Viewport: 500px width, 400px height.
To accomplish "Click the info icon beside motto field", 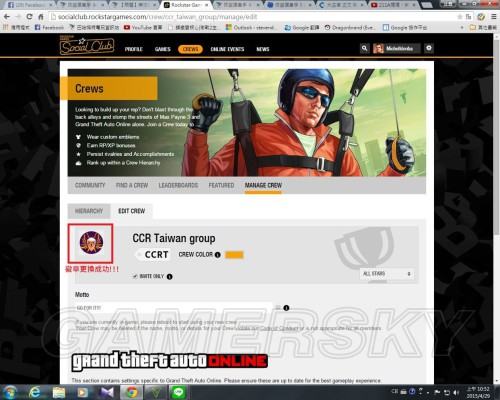I will pos(286,308).
